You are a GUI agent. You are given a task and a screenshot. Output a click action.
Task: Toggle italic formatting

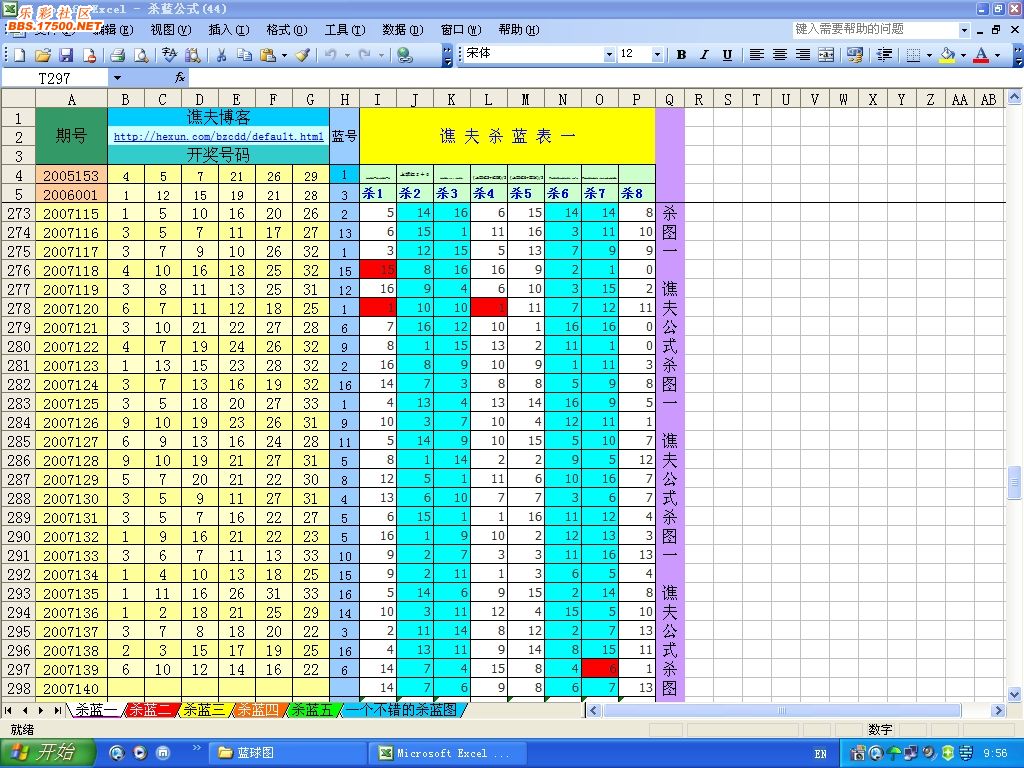click(x=704, y=55)
